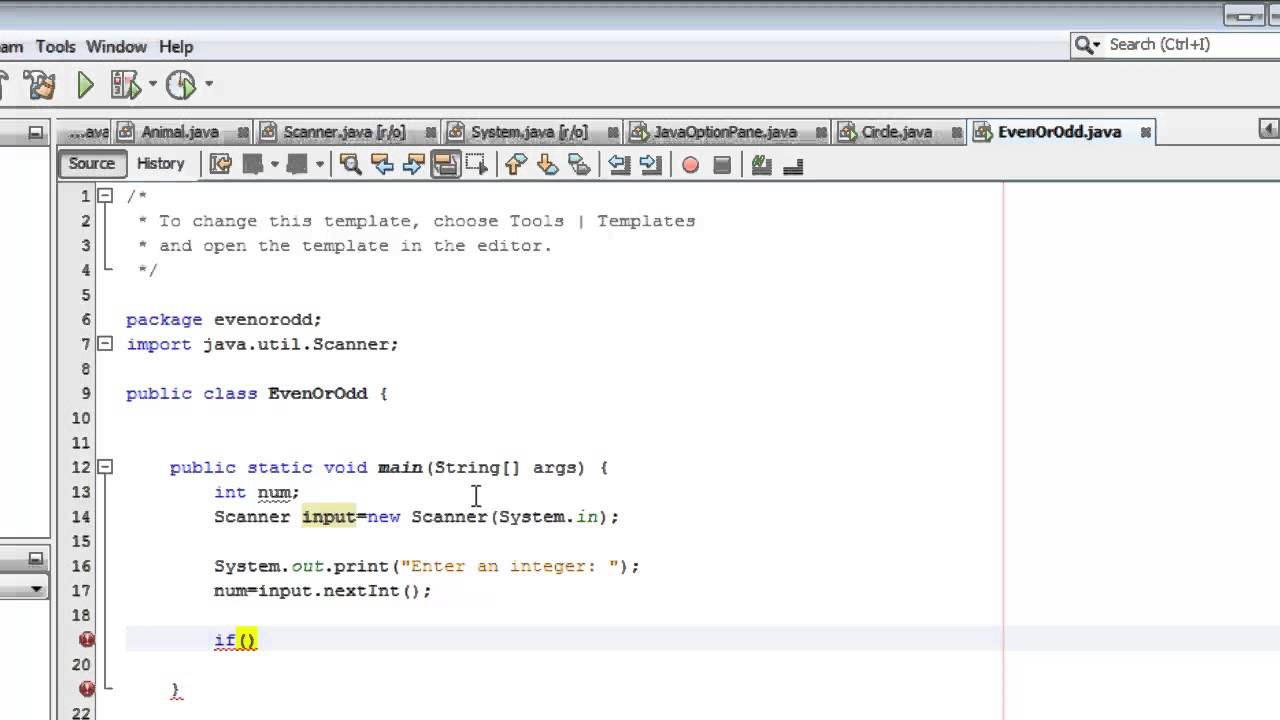Close the Animal.java tab
The height and width of the screenshot is (720, 1280).
242,132
